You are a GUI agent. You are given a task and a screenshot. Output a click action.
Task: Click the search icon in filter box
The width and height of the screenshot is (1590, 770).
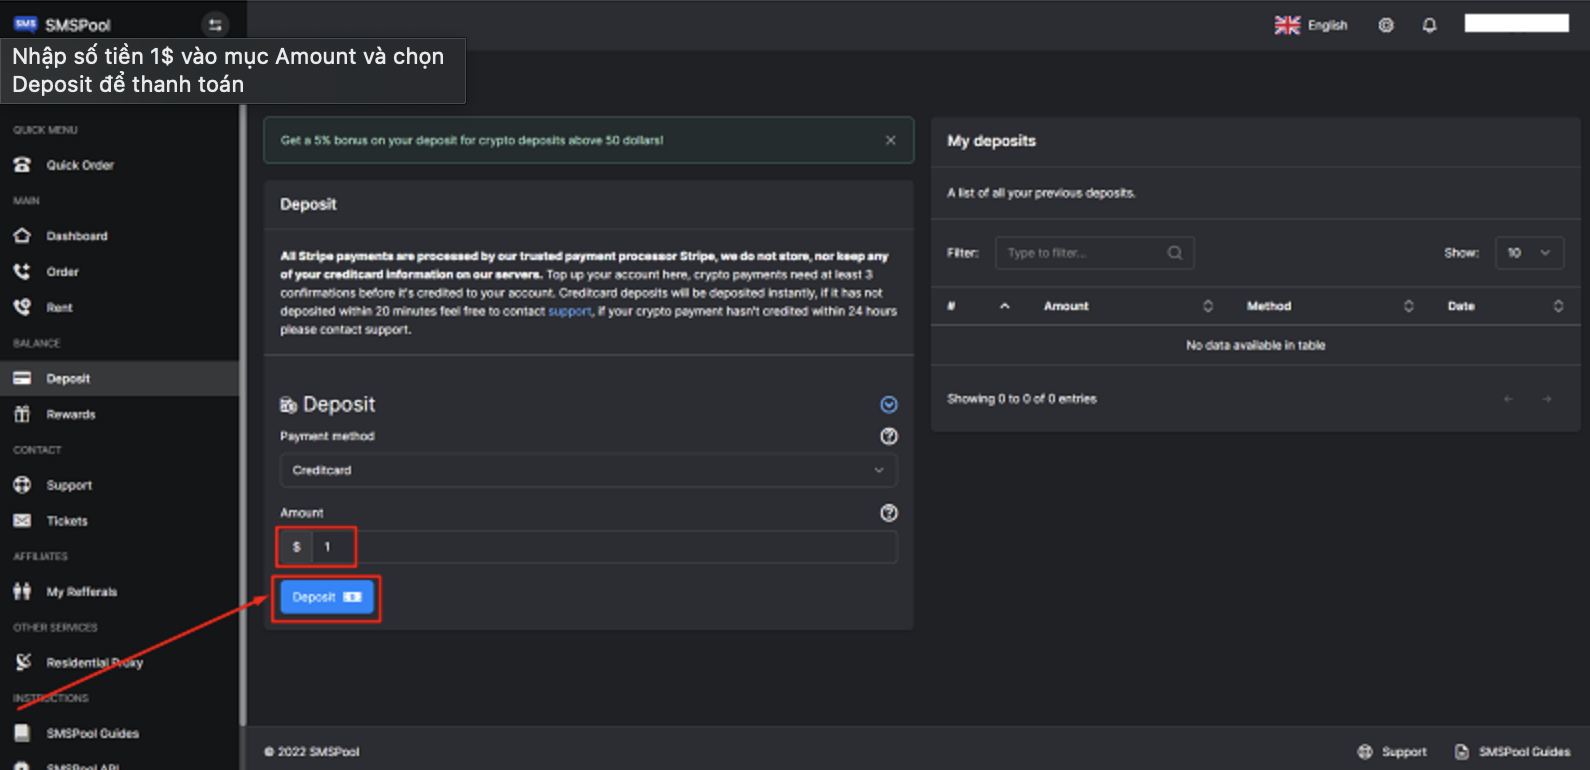[x=1175, y=253]
